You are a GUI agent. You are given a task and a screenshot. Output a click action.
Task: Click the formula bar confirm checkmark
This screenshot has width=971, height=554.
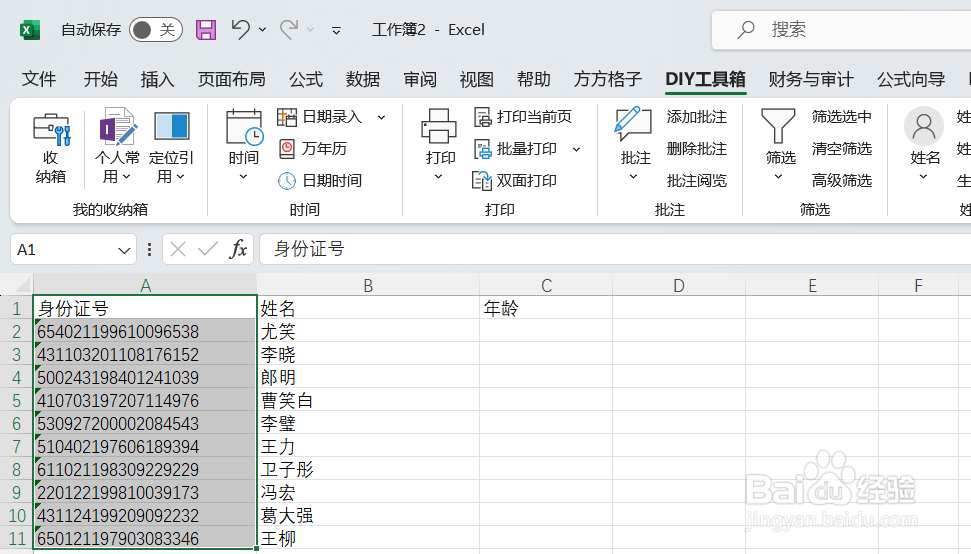click(x=207, y=249)
